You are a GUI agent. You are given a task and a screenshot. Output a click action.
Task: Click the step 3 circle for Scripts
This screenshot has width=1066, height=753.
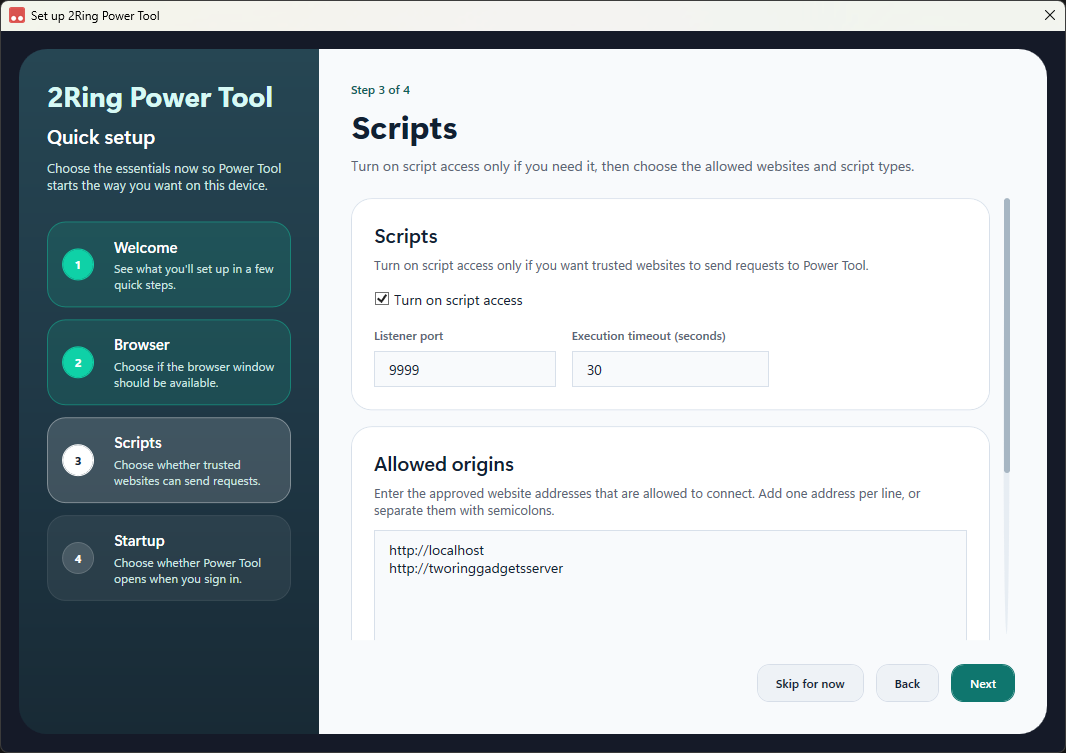point(78,461)
